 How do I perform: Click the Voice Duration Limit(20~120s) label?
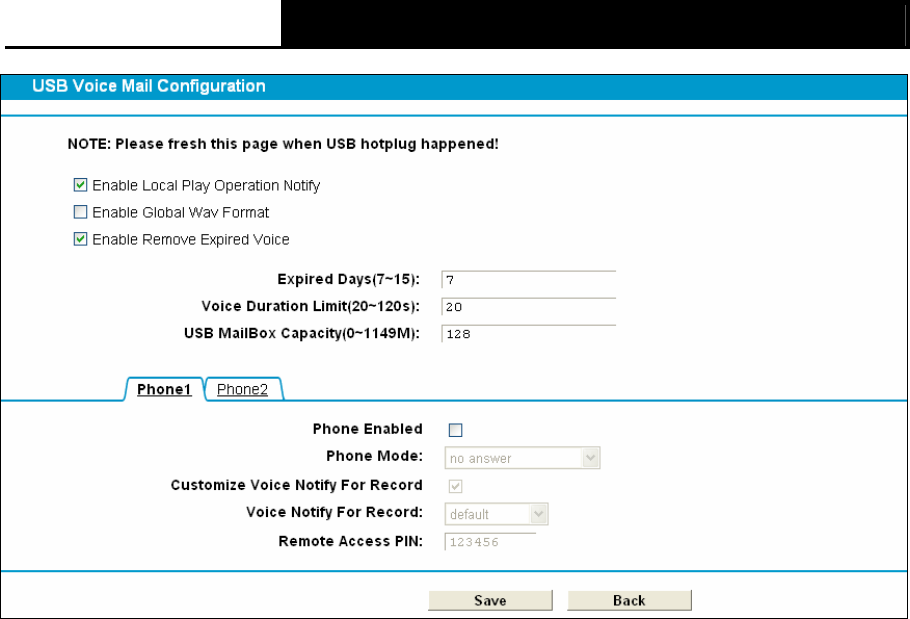[x=310, y=306]
